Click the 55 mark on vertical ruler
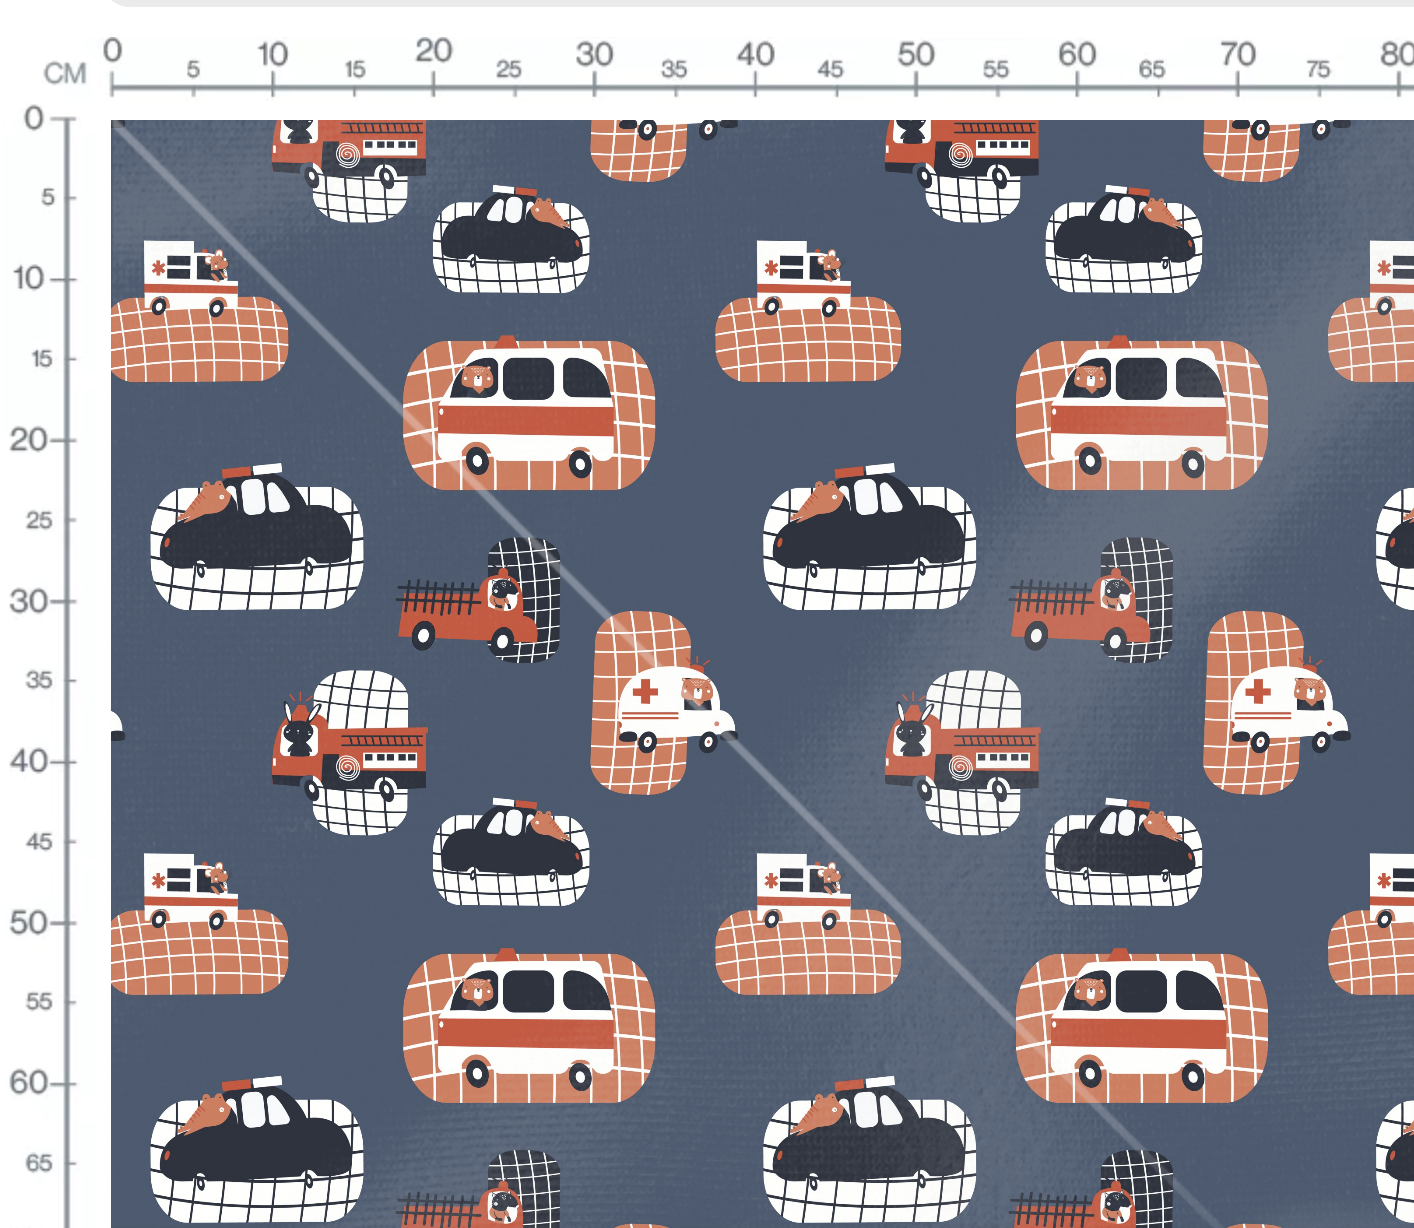This screenshot has height=1228, width=1414. click(39, 1001)
